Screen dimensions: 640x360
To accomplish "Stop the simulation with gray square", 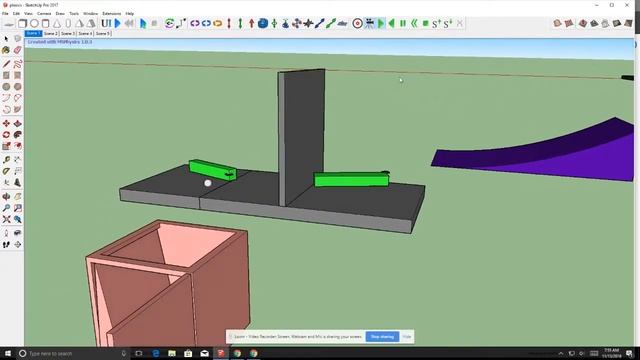I will (154, 24).
